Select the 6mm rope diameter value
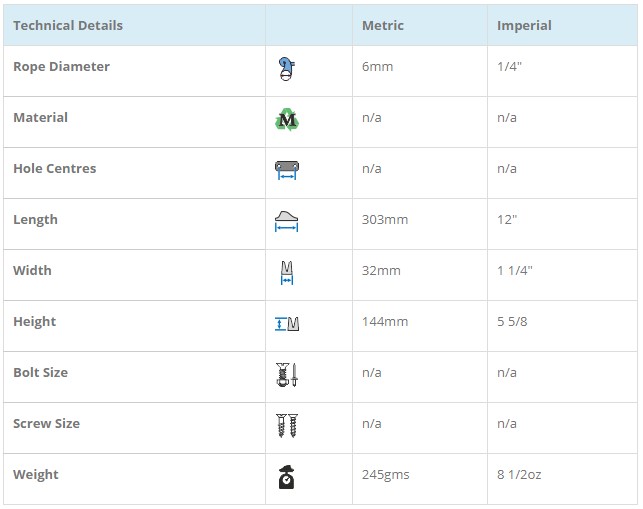The width and height of the screenshot is (643, 509). [378, 67]
